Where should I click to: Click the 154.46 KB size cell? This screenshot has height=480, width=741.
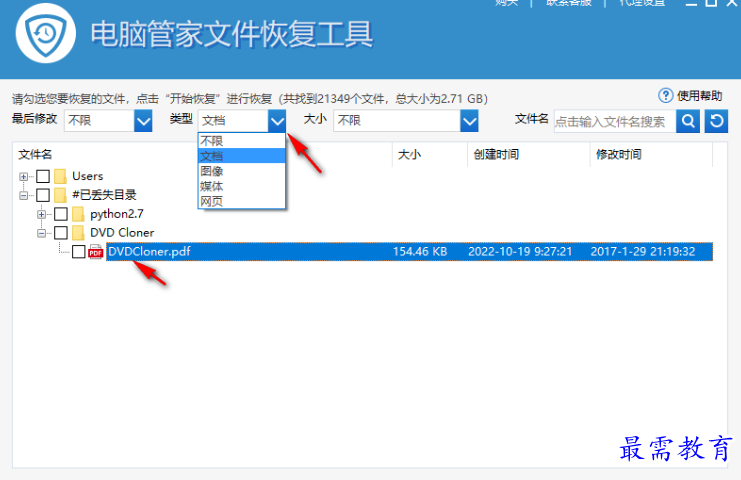click(x=420, y=251)
